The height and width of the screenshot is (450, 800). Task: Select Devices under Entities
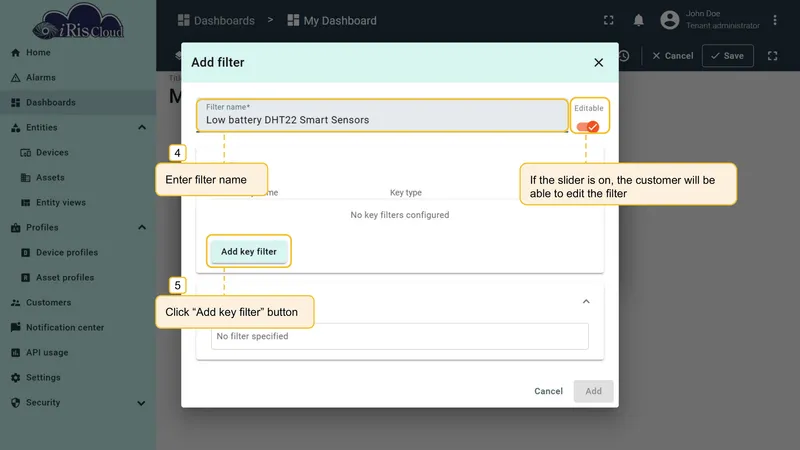[78, 153]
